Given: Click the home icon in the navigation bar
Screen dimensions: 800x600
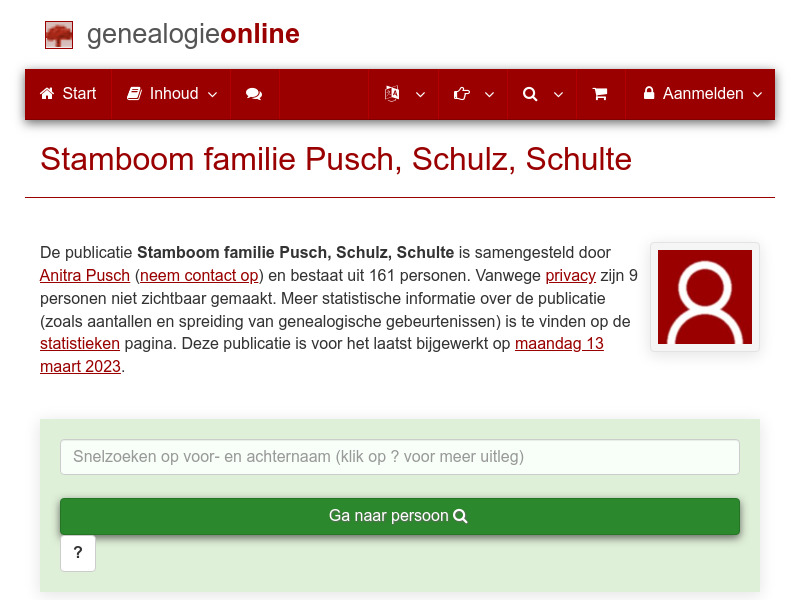Looking at the screenshot, I should pos(47,93).
